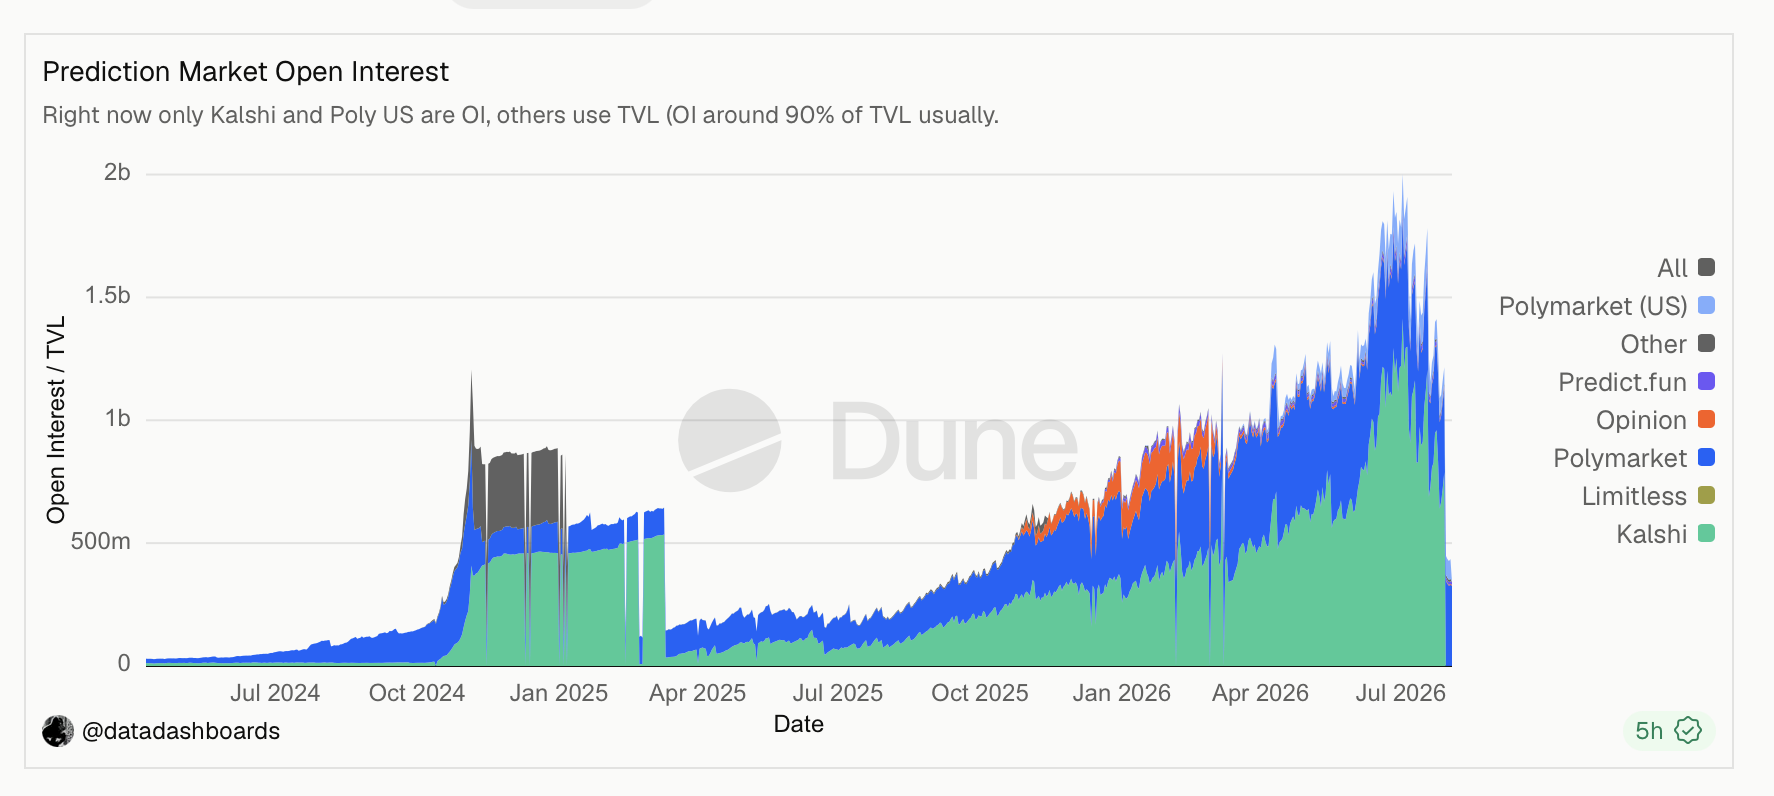
Task: Select the chart description subtitle text
Action: (x=520, y=115)
